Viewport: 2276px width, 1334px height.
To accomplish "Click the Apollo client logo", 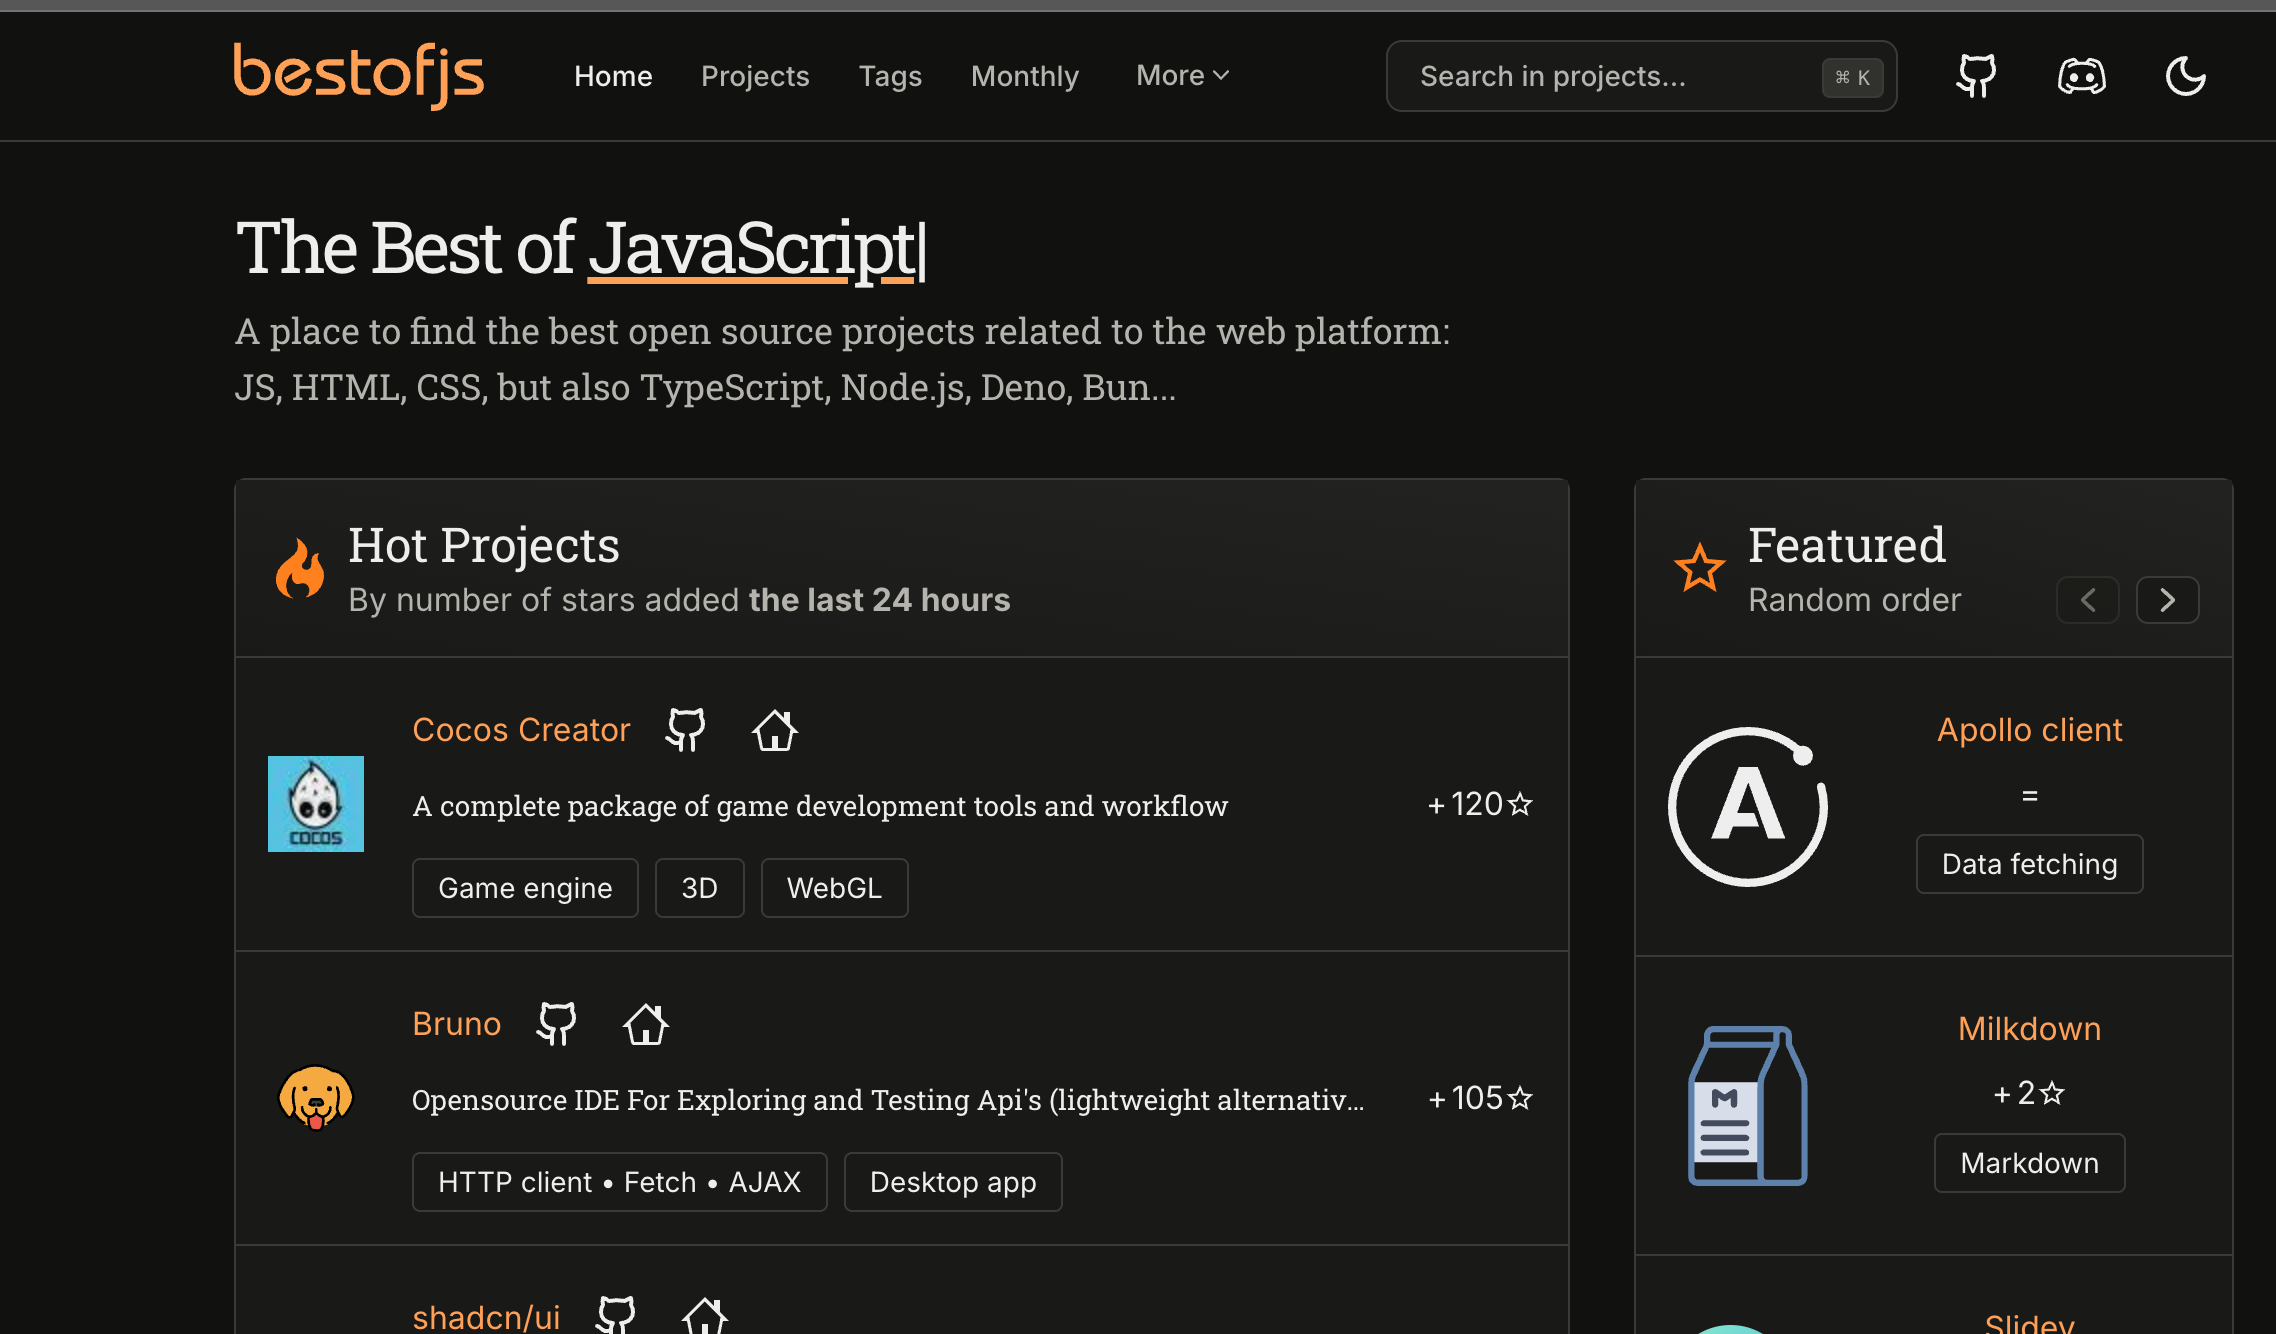I will point(1748,806).
